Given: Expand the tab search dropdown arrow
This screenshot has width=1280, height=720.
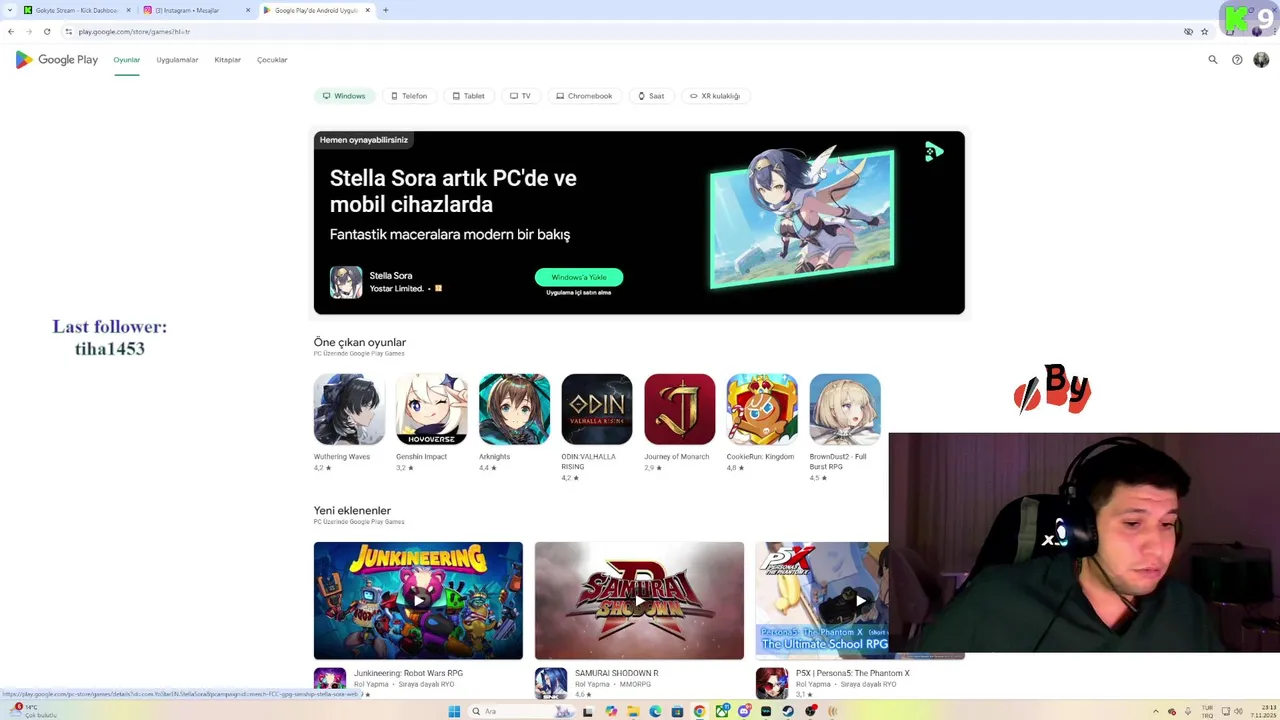Looking at the screenshot, I should pos(9,10).
